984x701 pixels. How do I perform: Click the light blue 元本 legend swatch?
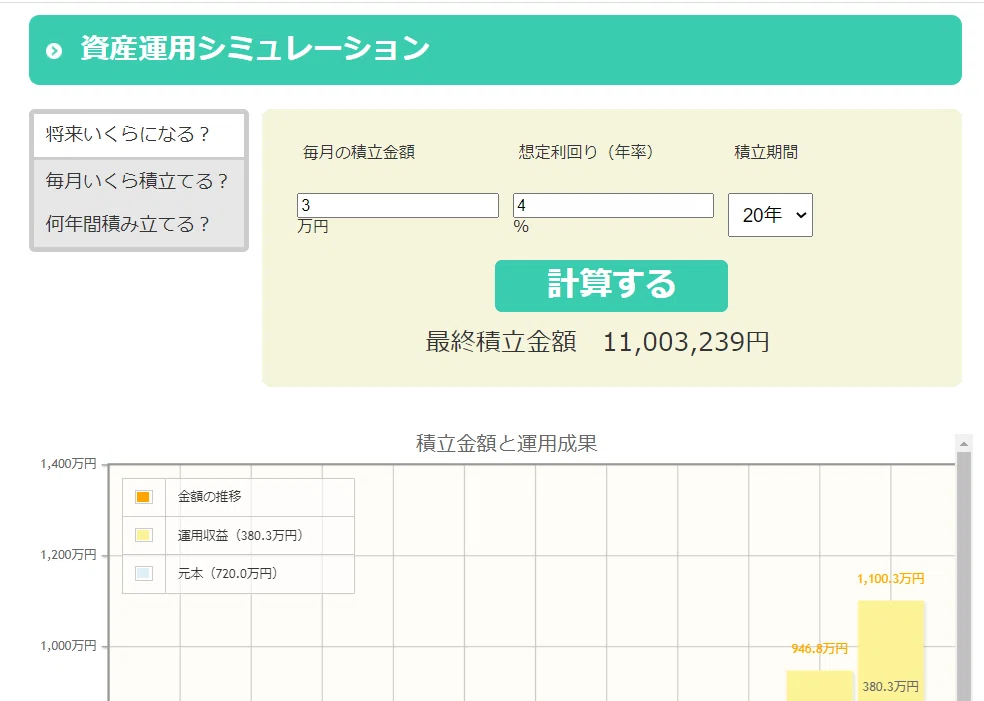point(143,574)
